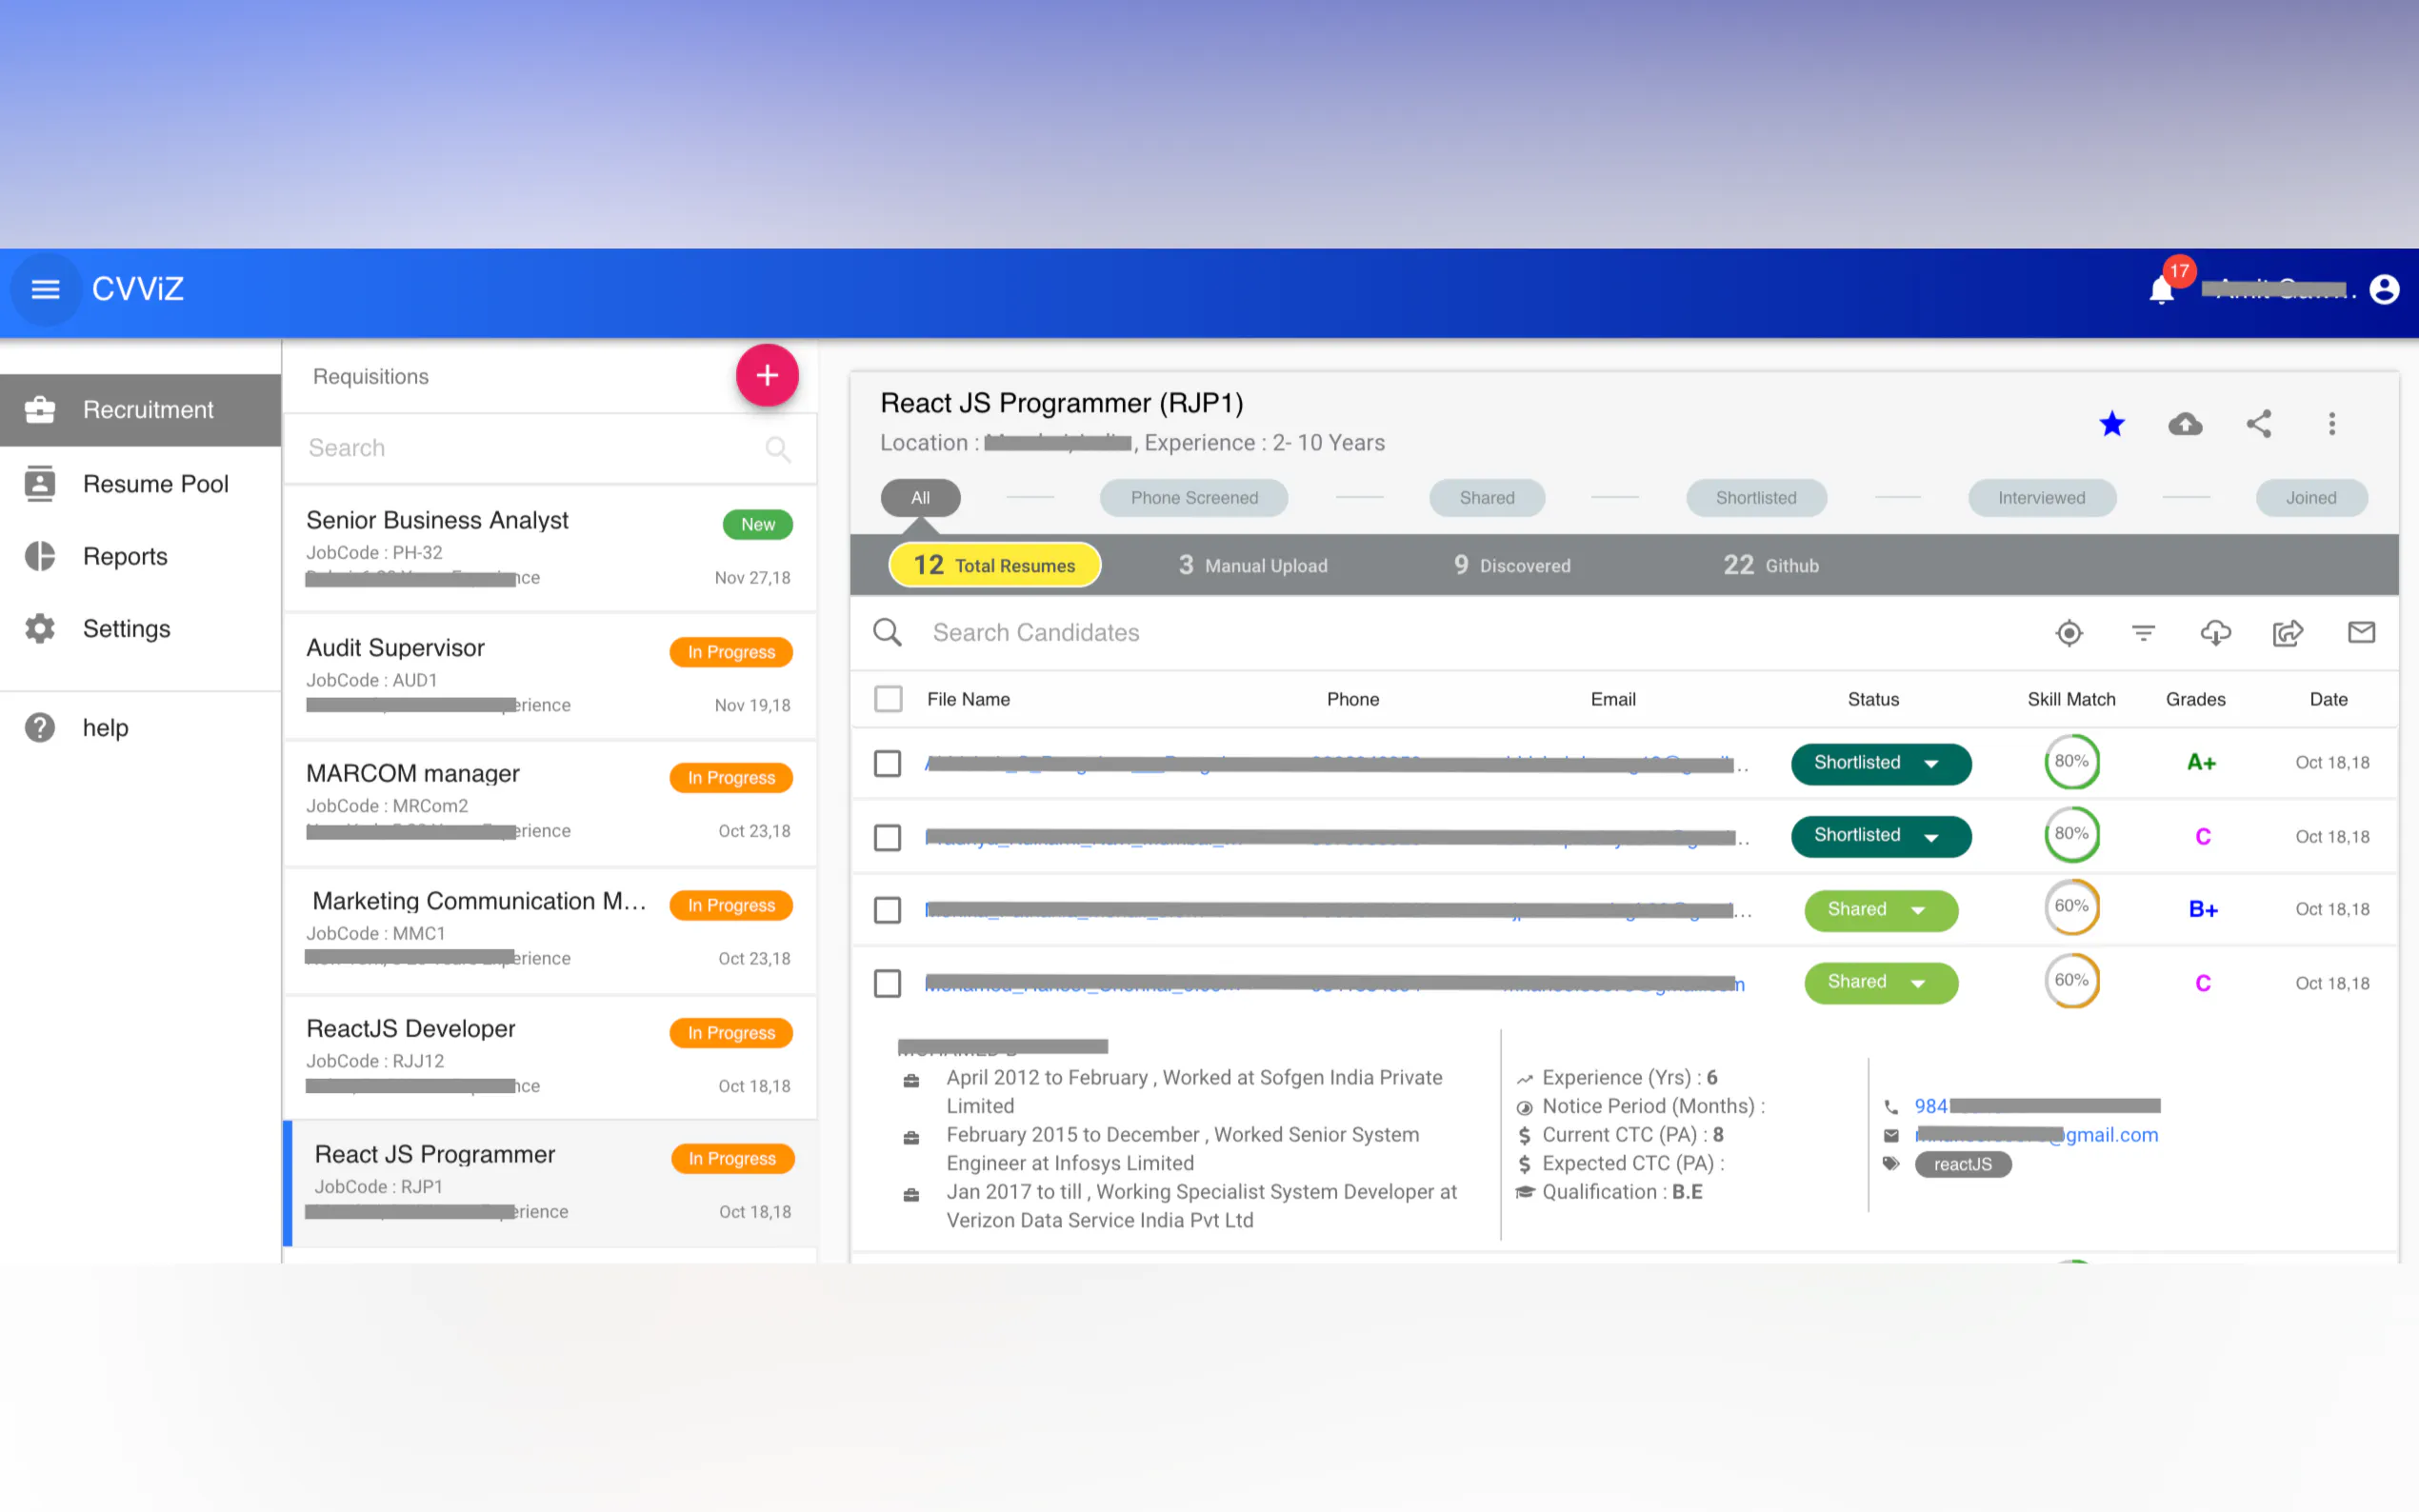2419x1512 pixels.
Task: Click the filter list icon
Action: coord(2142,633)
